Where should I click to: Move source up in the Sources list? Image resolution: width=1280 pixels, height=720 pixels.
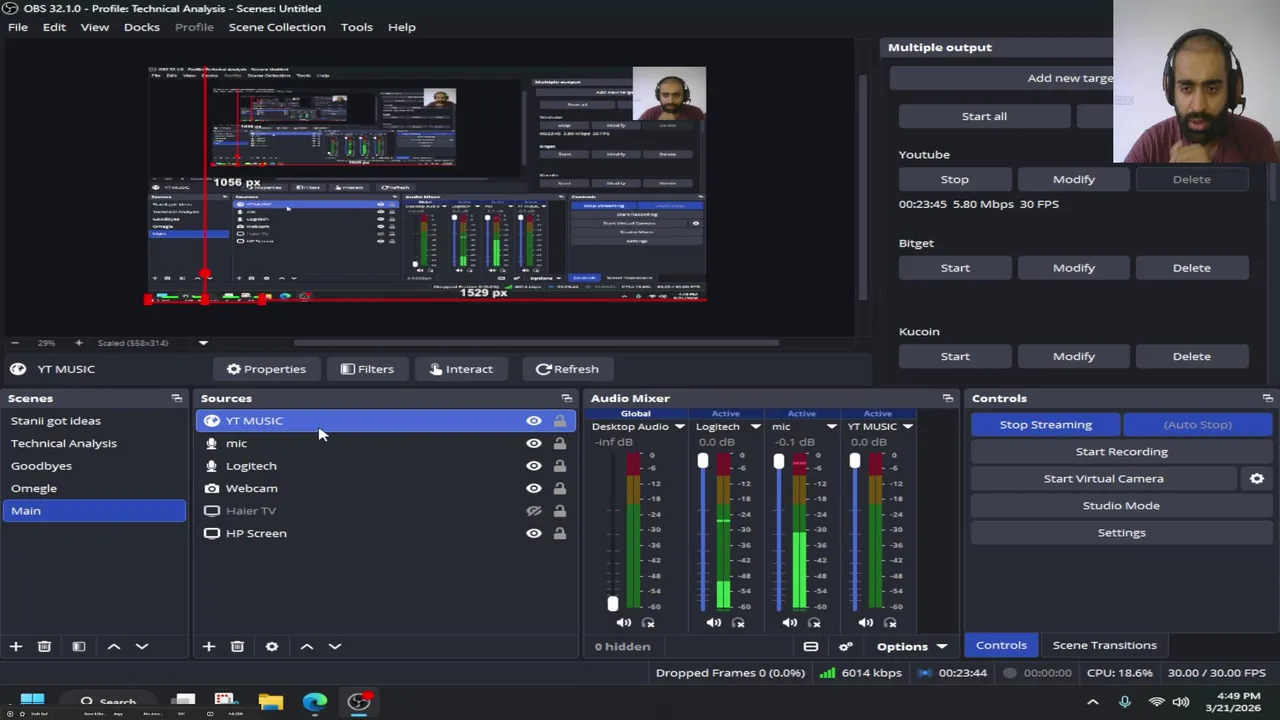tap(307, 647)
